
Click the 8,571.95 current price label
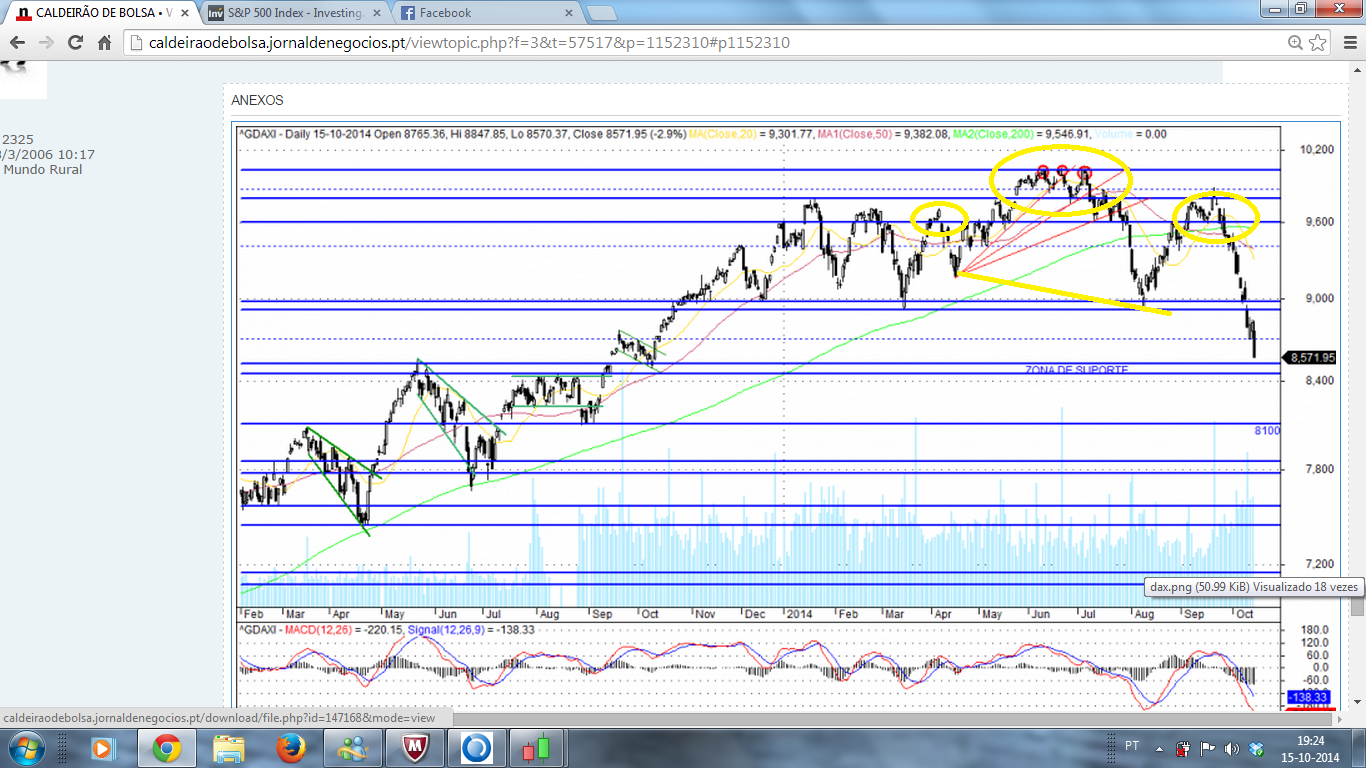1311,357
